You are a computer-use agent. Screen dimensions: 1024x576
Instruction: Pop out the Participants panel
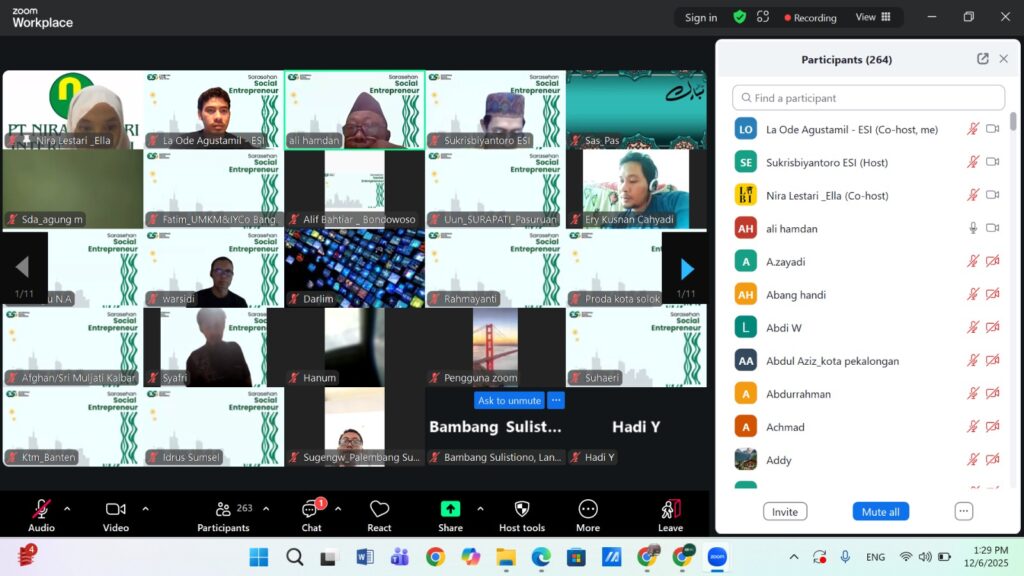point(983,59)
